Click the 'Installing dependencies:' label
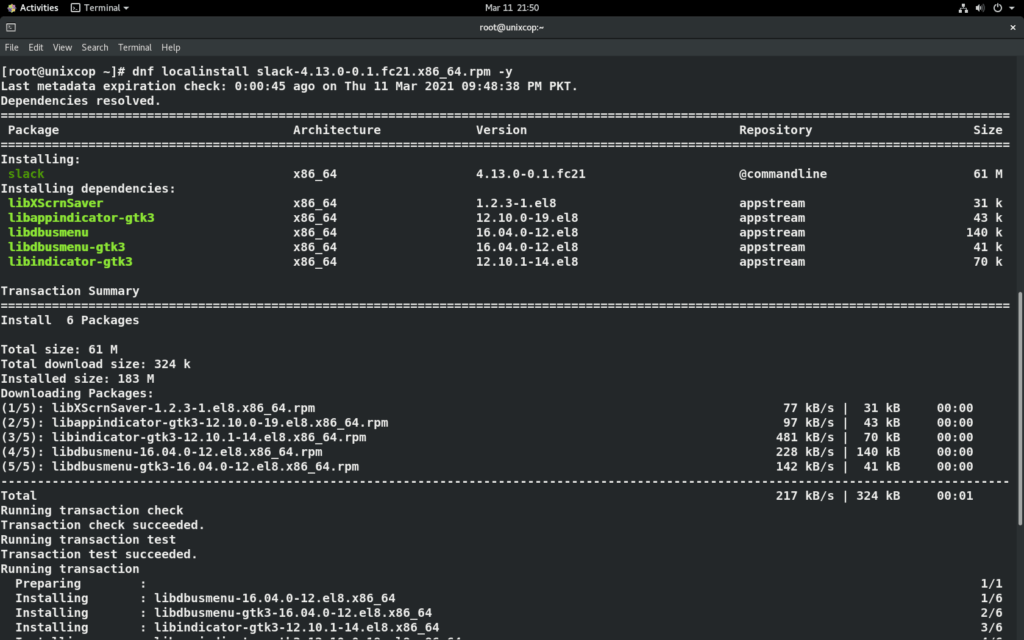Screen dimensions: 1024x640 (x=88, y=189)
